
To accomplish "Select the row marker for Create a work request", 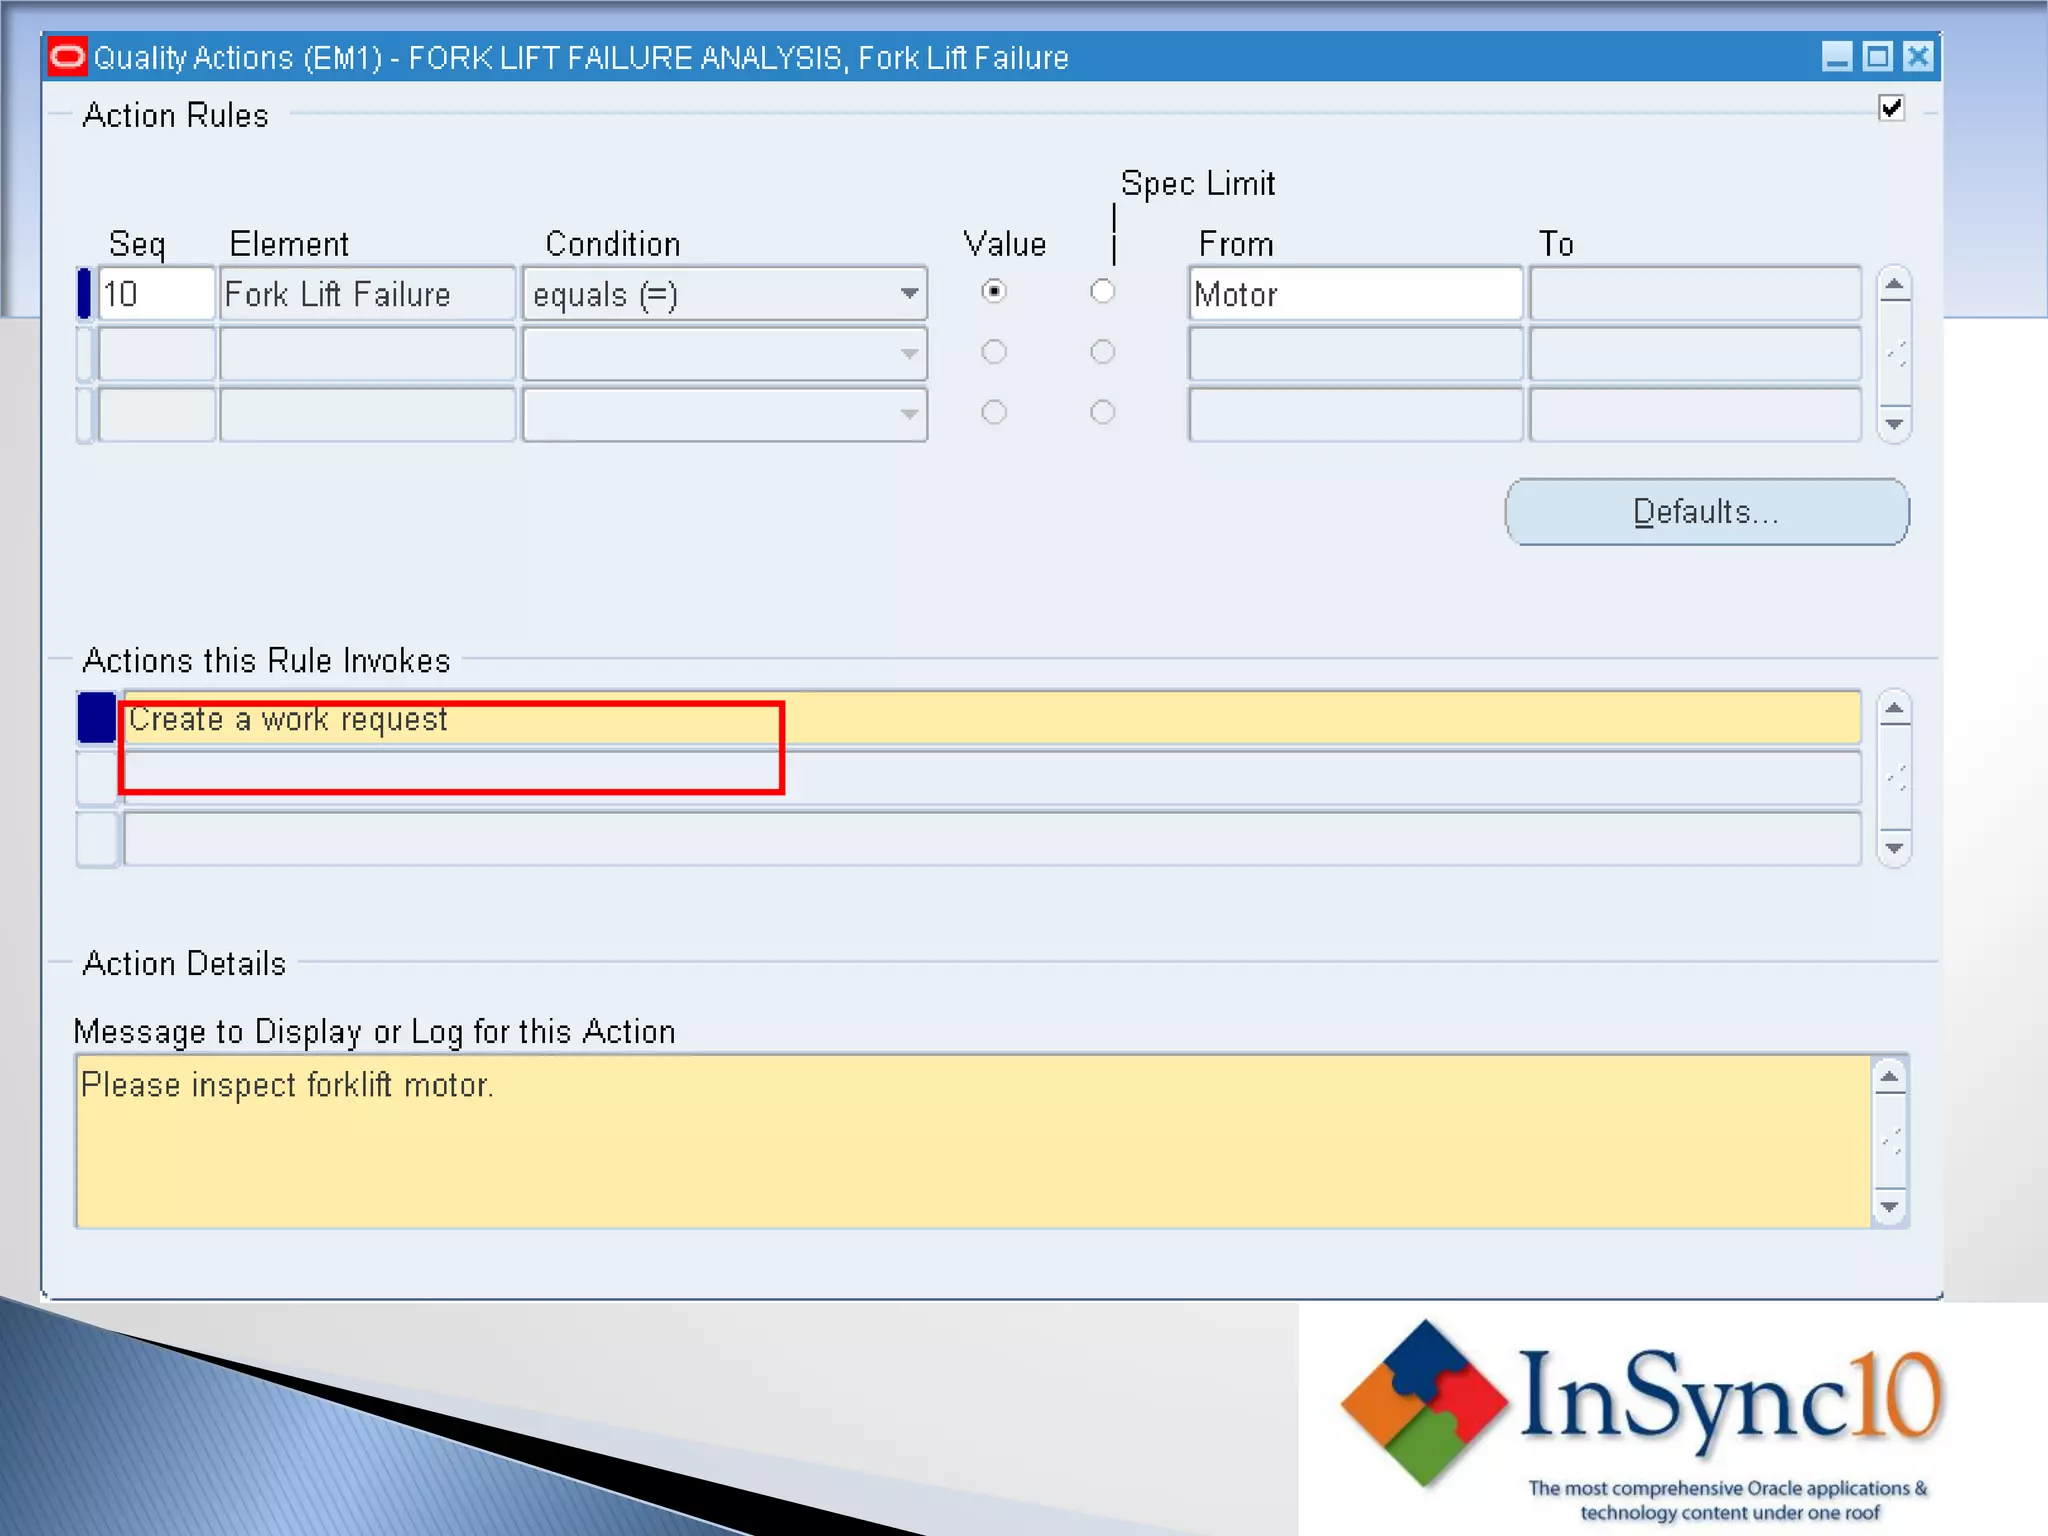I will coord(97,718).
